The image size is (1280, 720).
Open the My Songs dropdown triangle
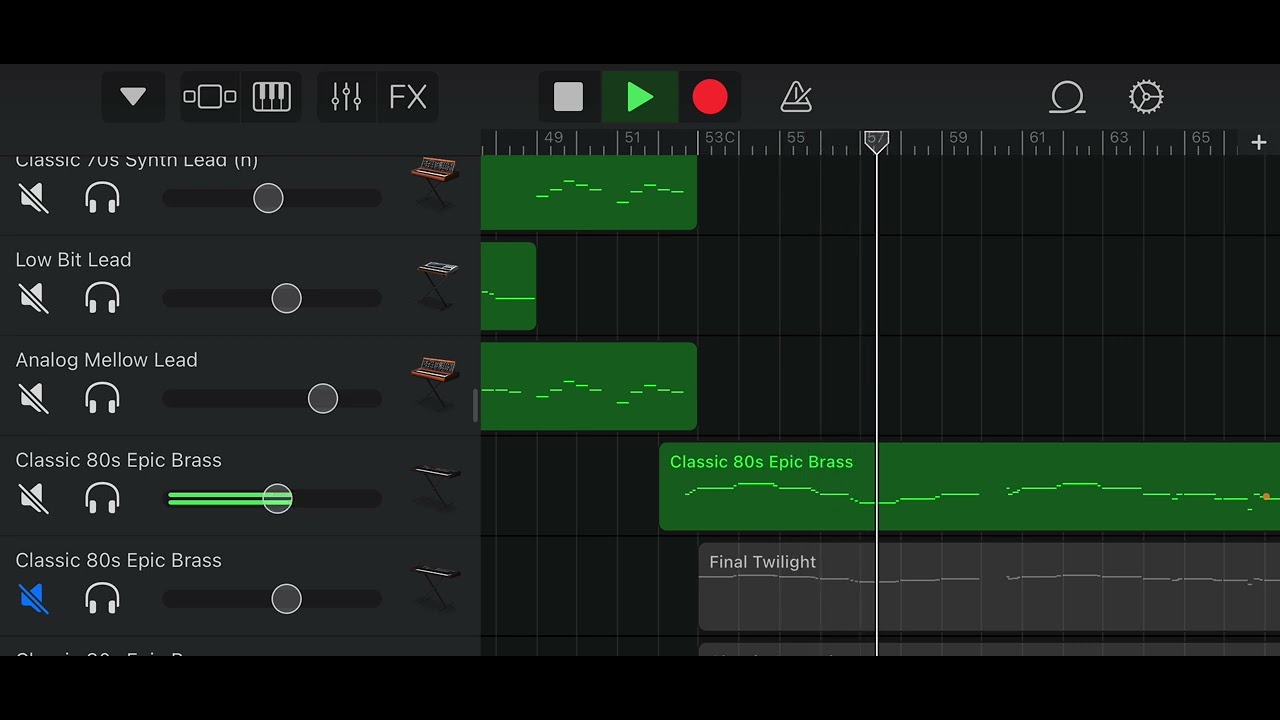133,97
